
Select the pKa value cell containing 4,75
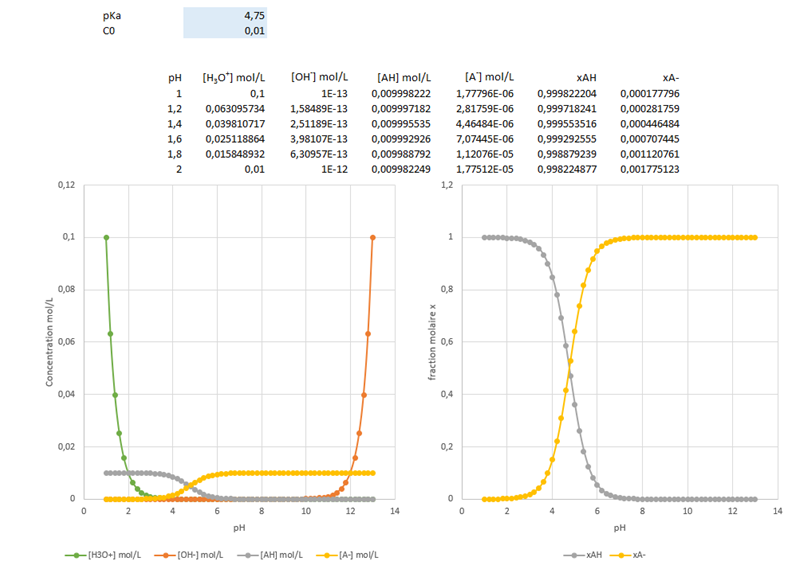tap(225, 16)
